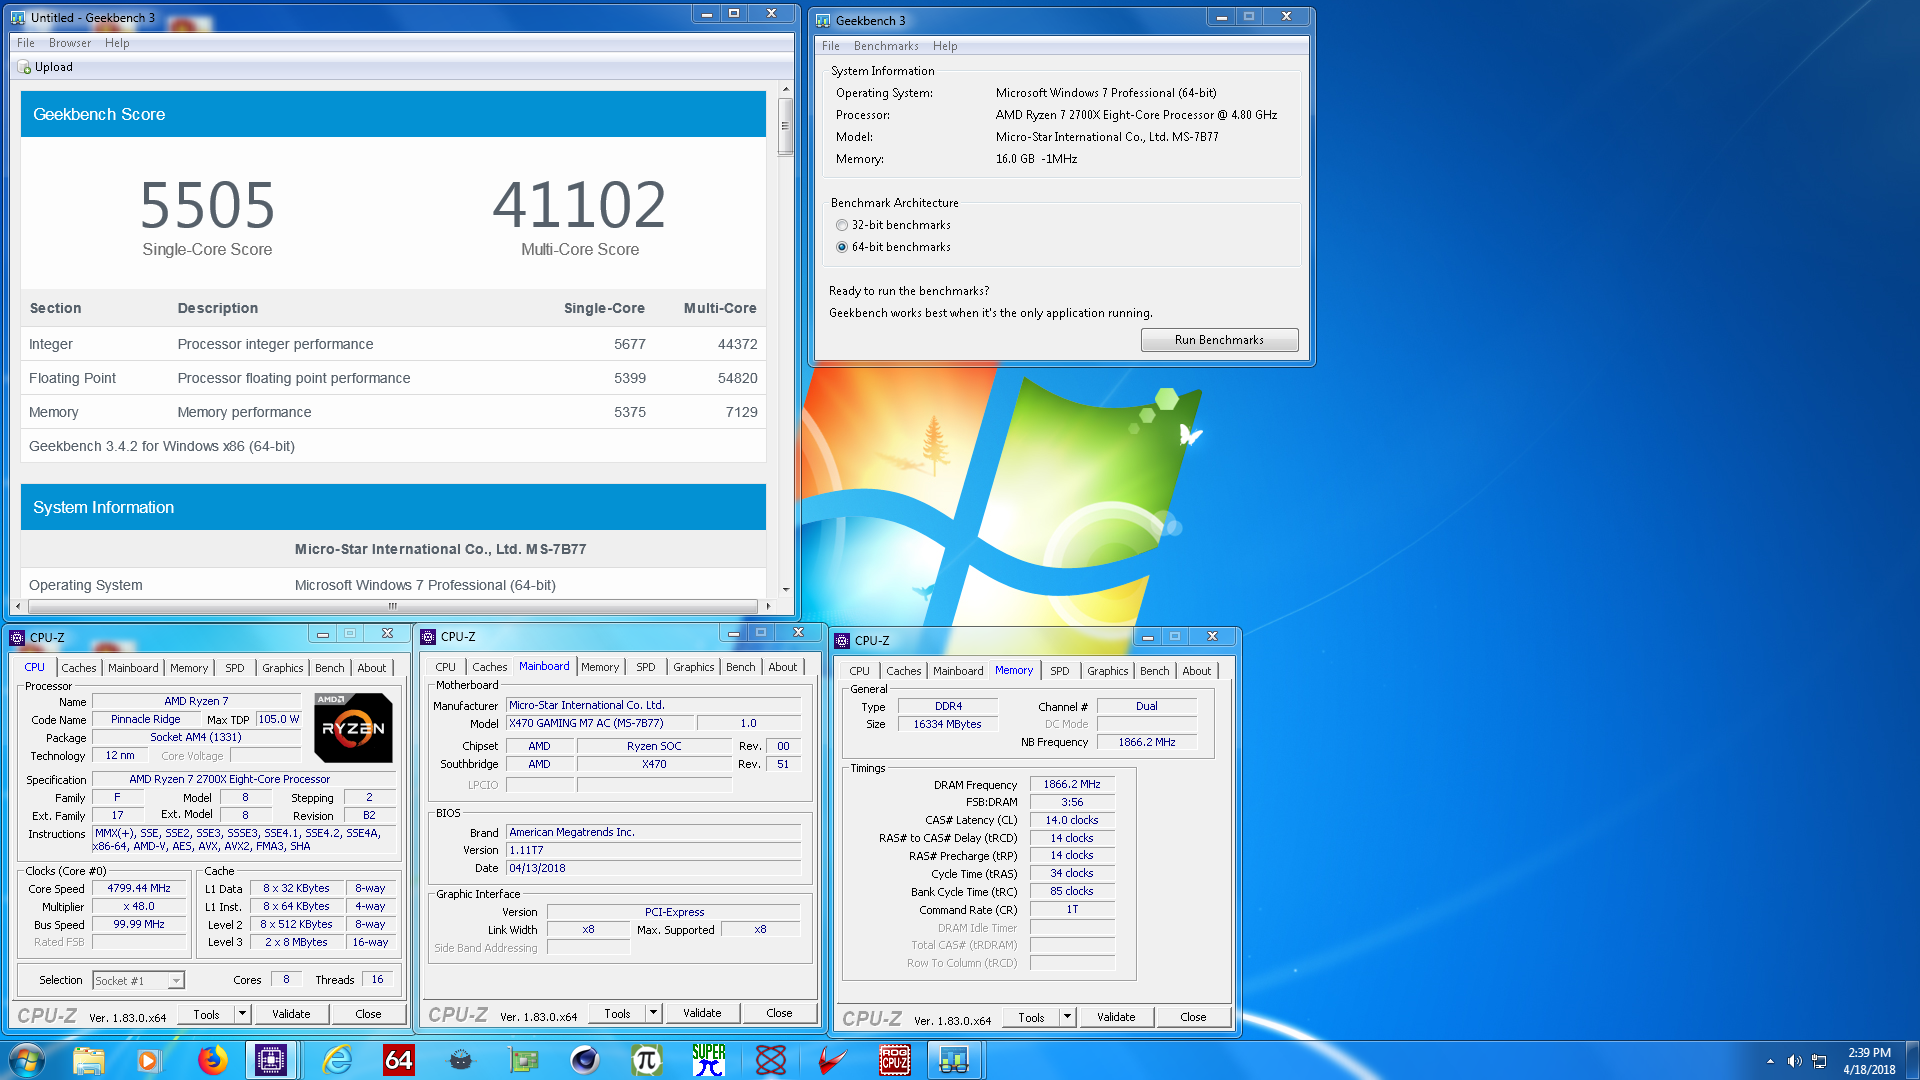Click the DRAM Frequency value 1866.2 MHz
The width and height of the screenshot is (1920, 1080).
pos(1071,784)
